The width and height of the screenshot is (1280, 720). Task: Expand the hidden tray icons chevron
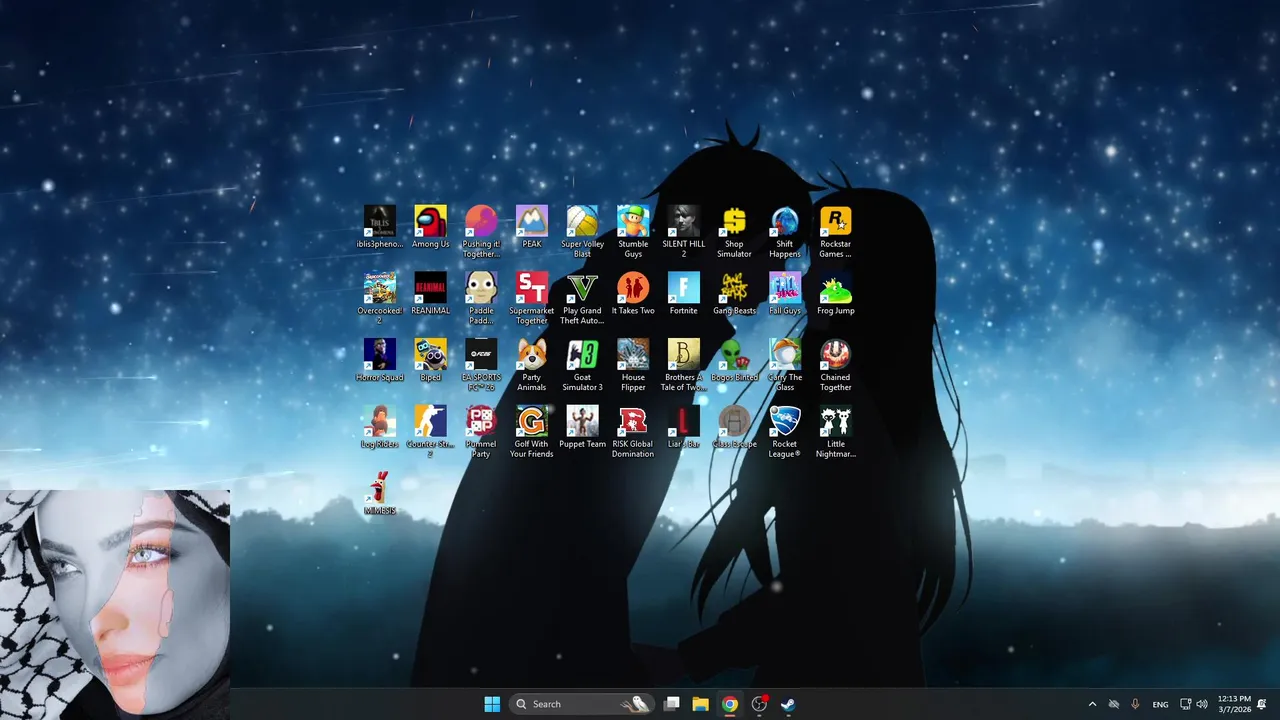click(1092, 704)
